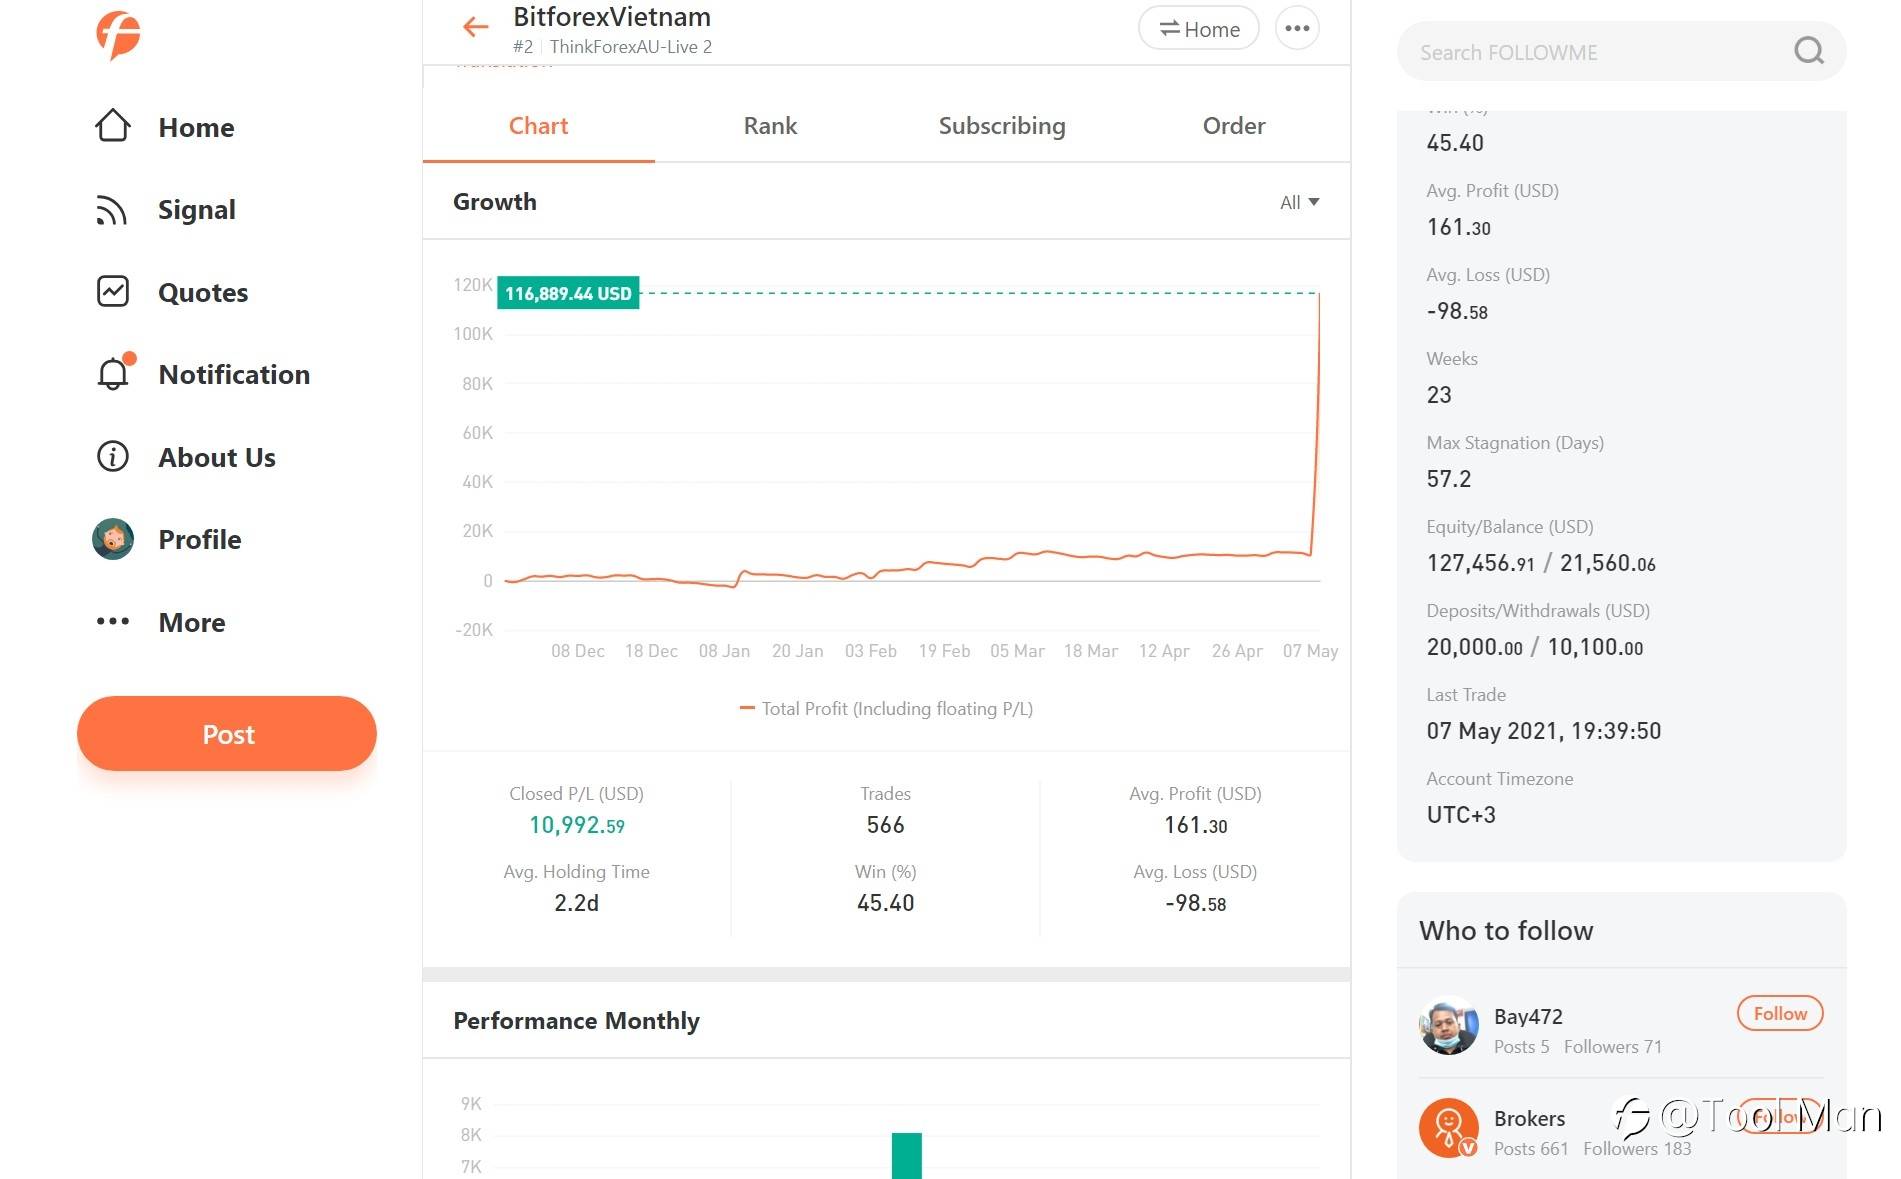Click the Home label in sidebar

[x=196, y=127]
